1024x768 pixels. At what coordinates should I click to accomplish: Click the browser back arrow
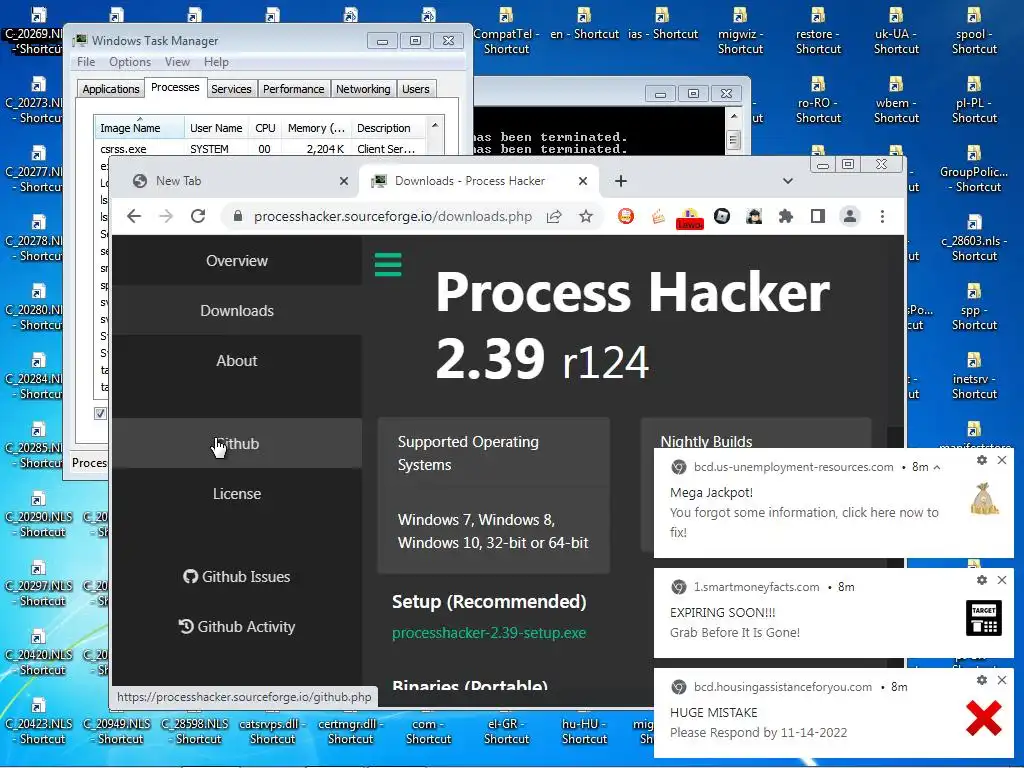pyautogui.click(x=134, y=216)
